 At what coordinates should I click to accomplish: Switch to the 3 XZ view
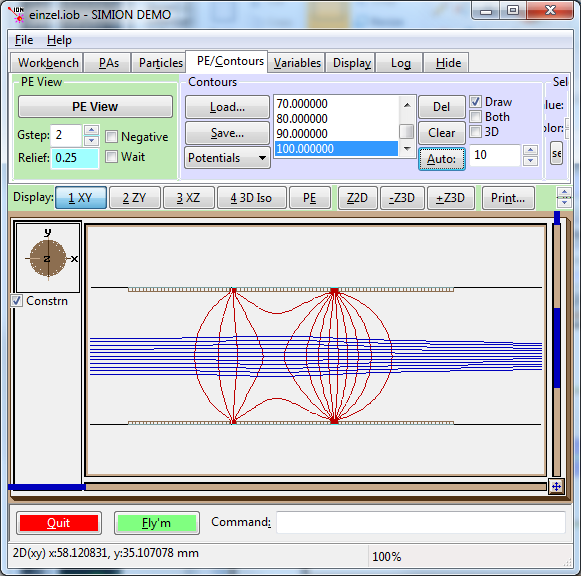click(188, 198)
